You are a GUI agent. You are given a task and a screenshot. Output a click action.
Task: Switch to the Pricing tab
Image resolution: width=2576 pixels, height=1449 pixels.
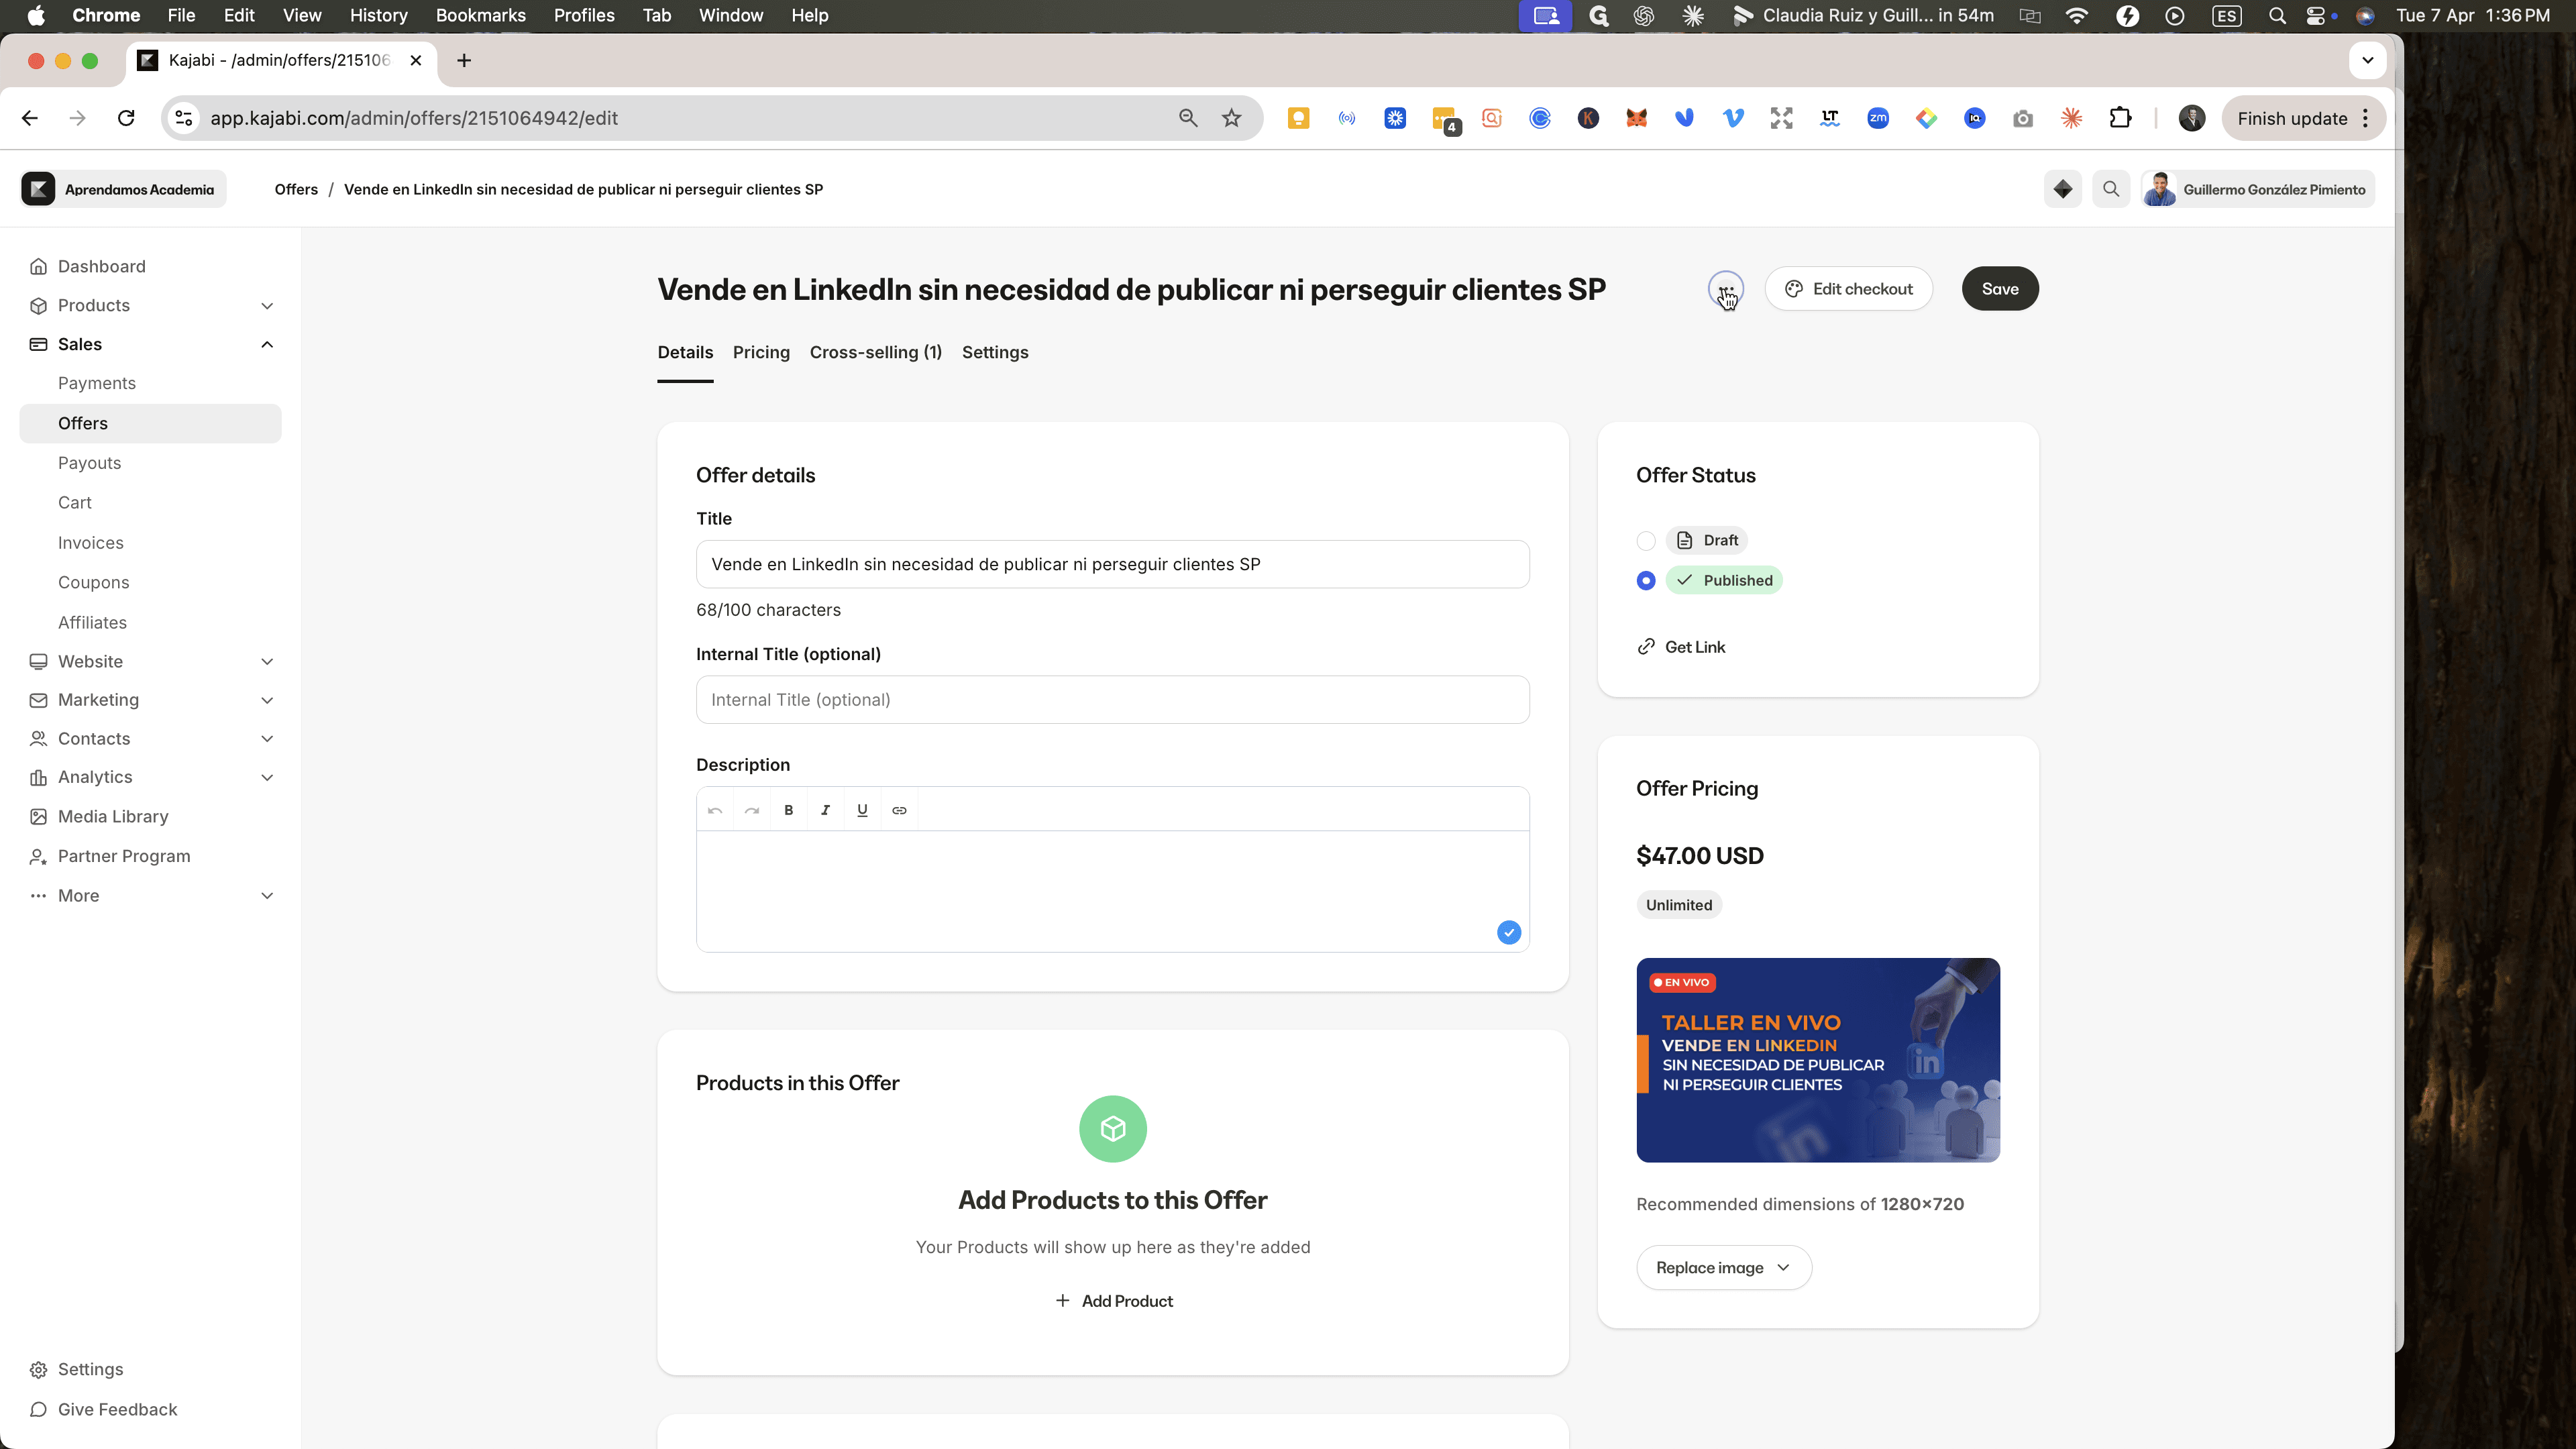tap(761, 352)
